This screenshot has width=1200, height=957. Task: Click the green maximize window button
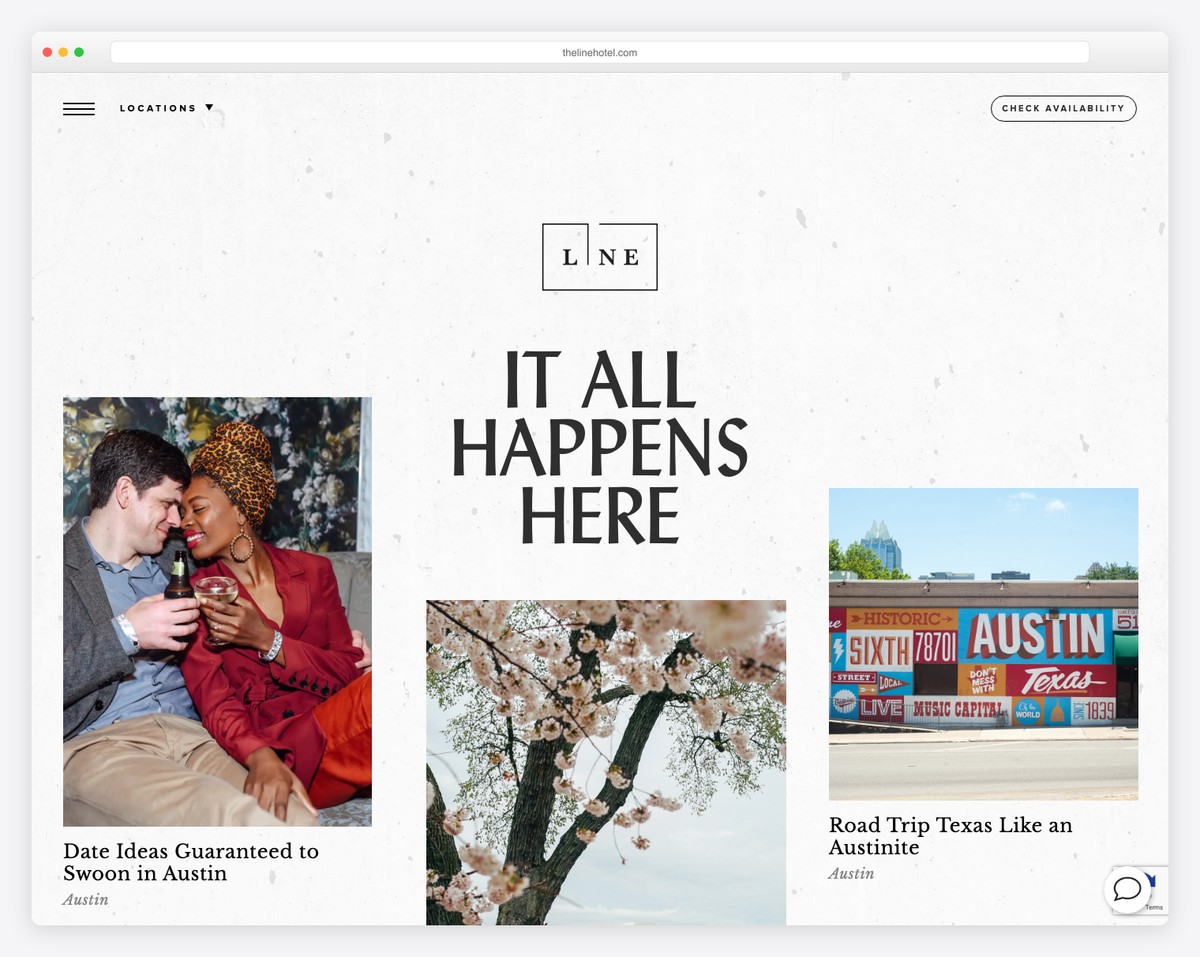click(x=79, y=52)
